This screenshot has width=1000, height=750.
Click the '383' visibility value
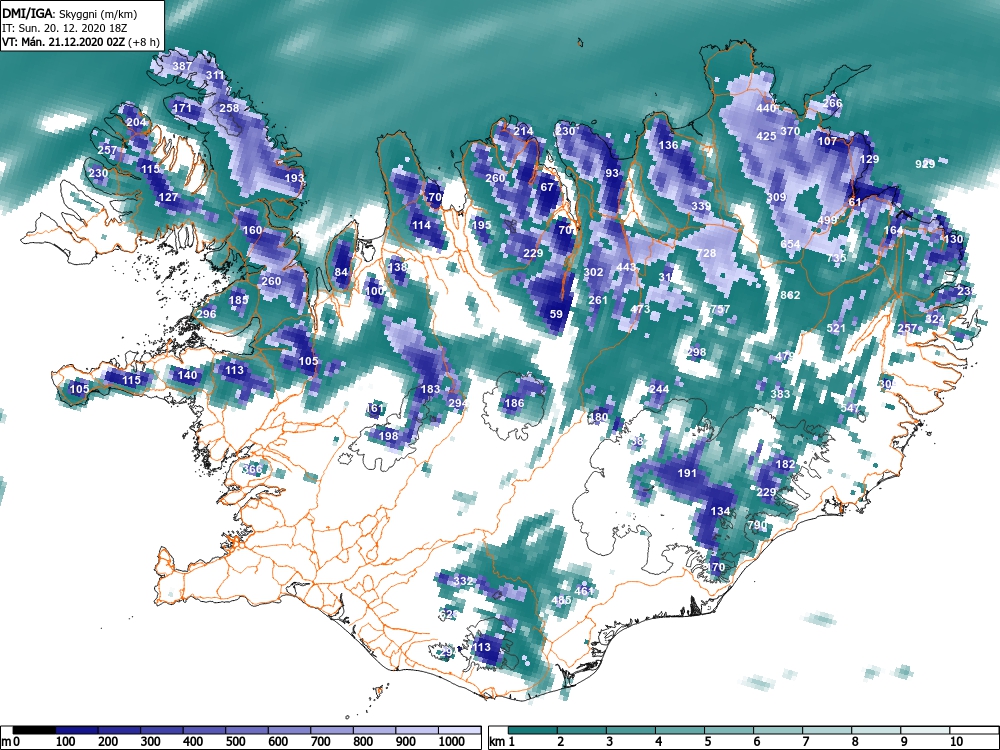click(780, 393)
